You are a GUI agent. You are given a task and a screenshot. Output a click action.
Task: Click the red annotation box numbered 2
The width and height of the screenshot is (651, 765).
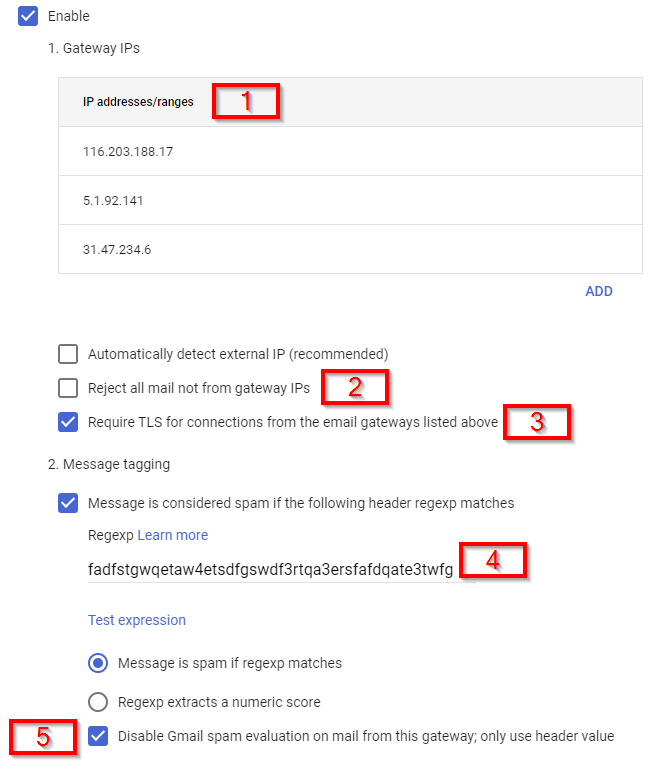[x=355, y=387]
